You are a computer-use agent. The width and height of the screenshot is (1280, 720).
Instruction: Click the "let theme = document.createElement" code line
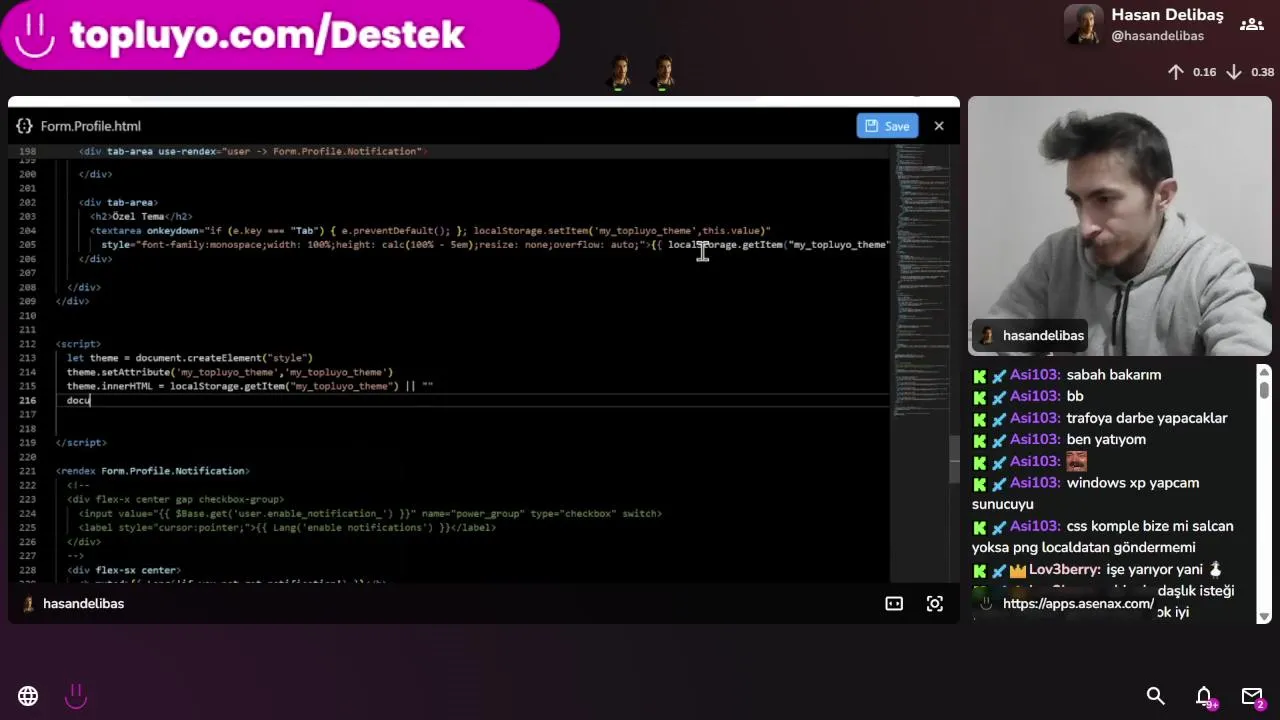coord(190,358)
